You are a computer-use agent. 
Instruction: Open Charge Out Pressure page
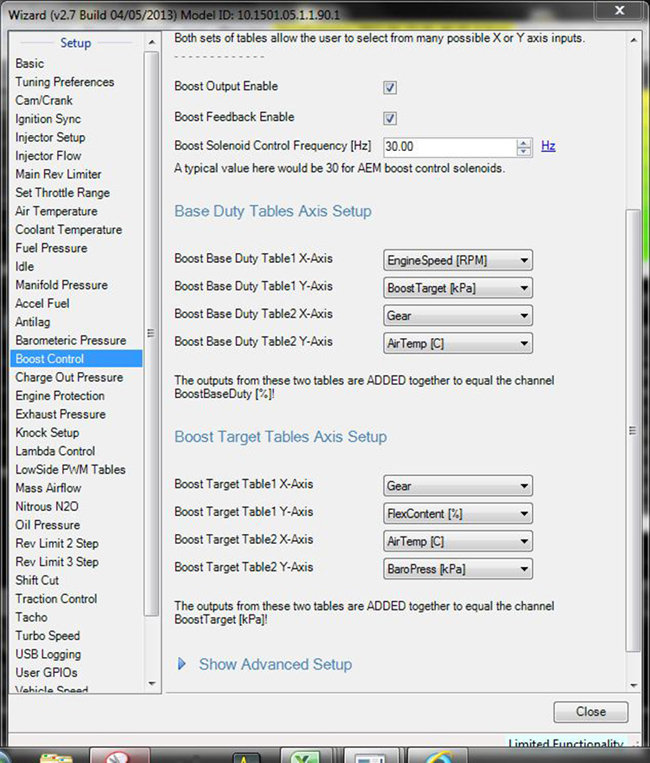coord(69,378)
